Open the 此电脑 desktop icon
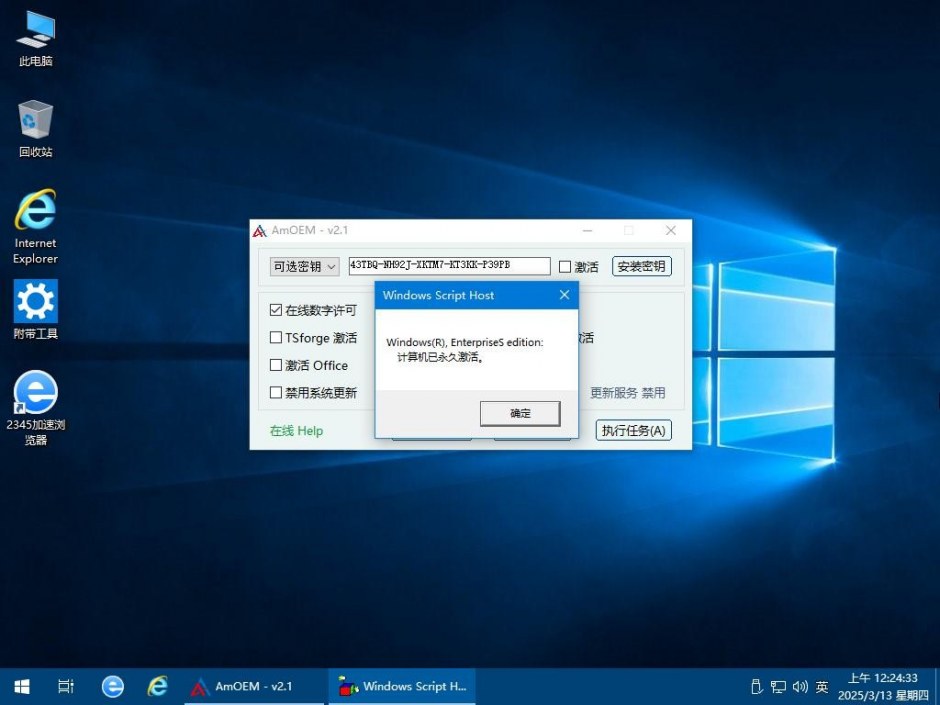The image size is (940, 705). pyautogui.click(x=35, y=37)
